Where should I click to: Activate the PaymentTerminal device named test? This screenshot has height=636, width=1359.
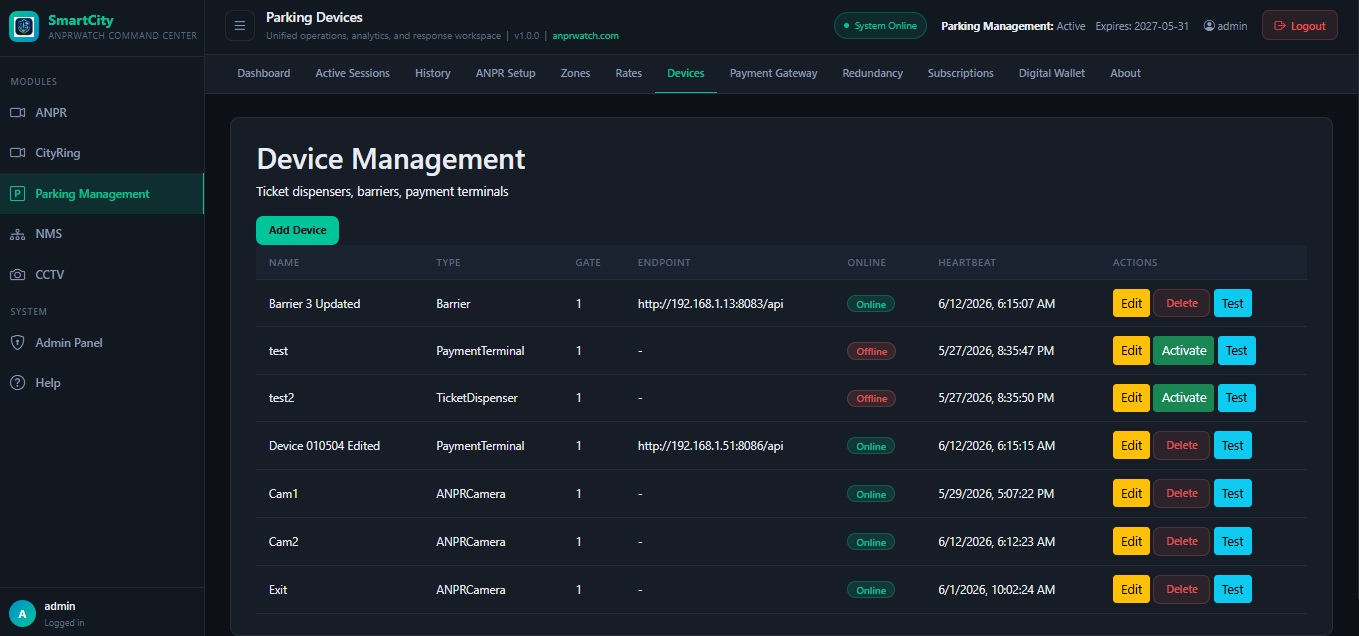click(x=1184, y=351)
